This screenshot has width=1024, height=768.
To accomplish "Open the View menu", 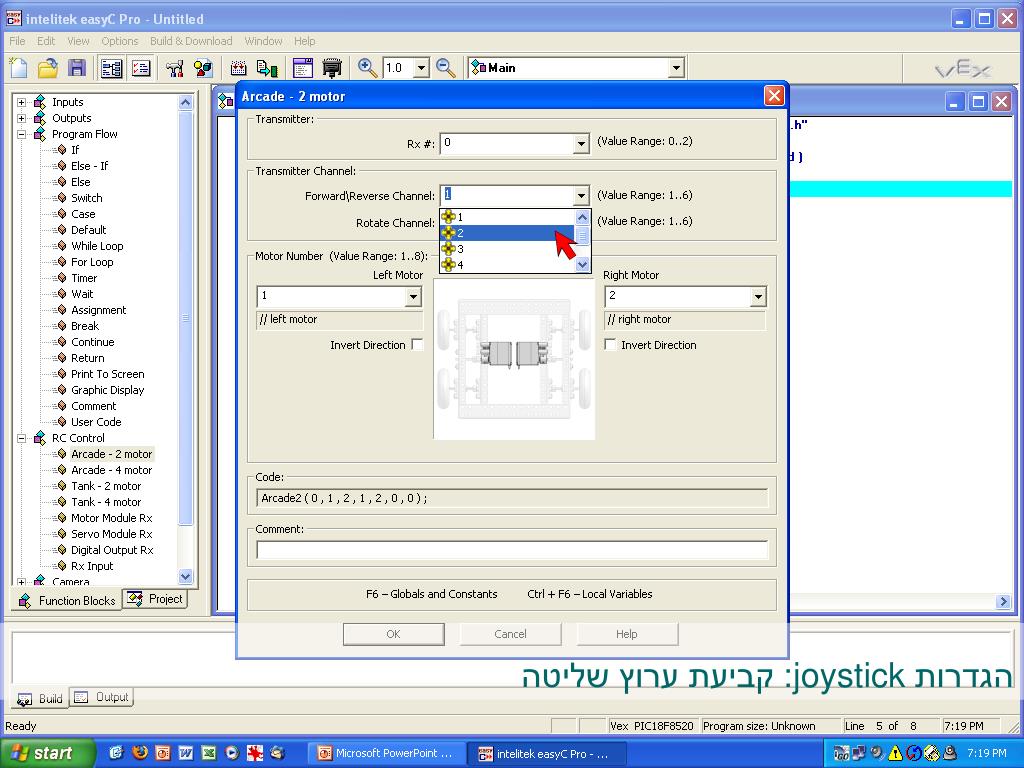I will click(x=78, y=41).
